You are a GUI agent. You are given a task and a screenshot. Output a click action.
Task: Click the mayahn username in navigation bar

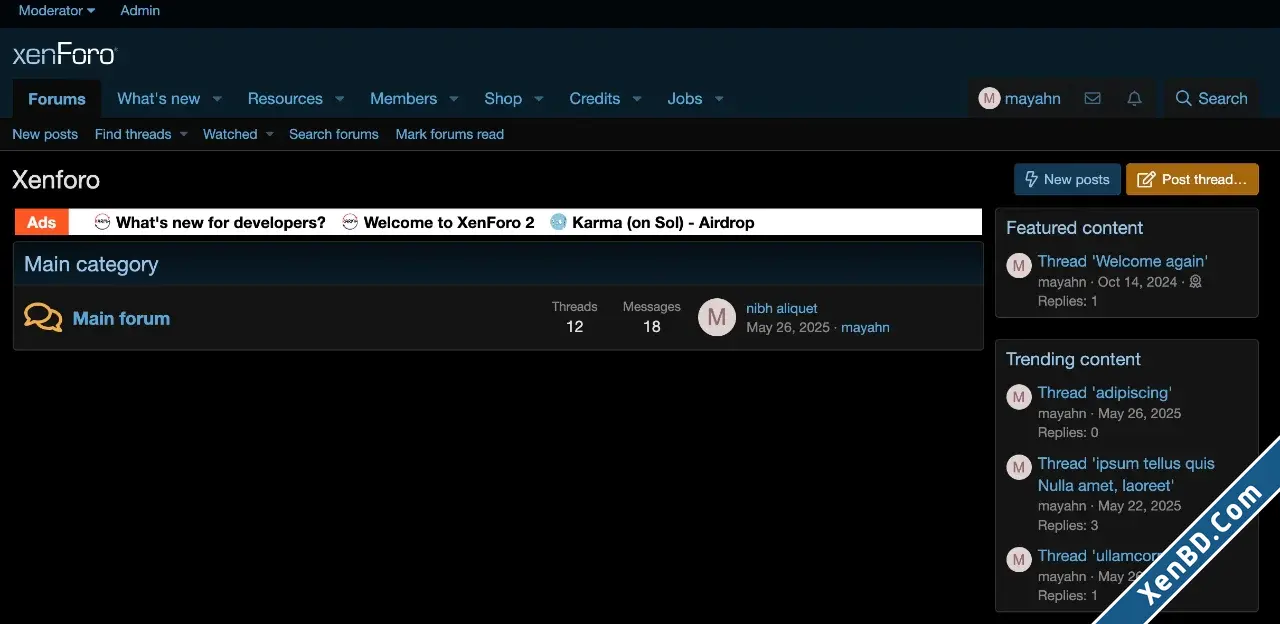coord(1033,98)
